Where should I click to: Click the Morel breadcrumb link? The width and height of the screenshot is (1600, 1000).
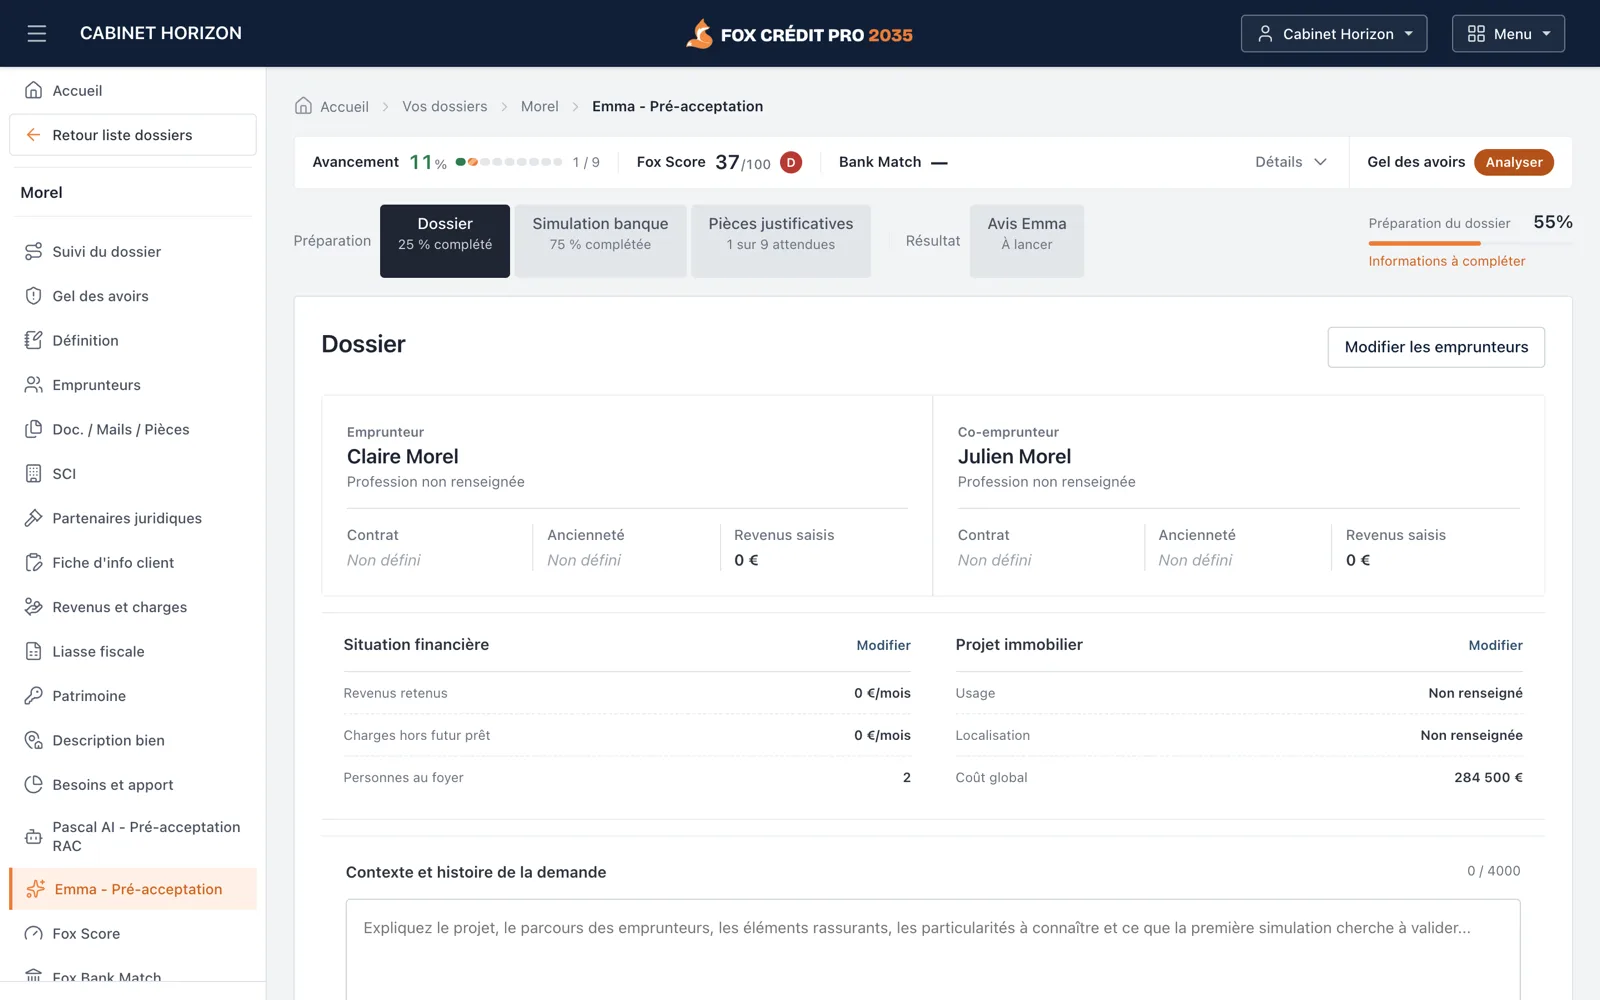coord(540,106)
